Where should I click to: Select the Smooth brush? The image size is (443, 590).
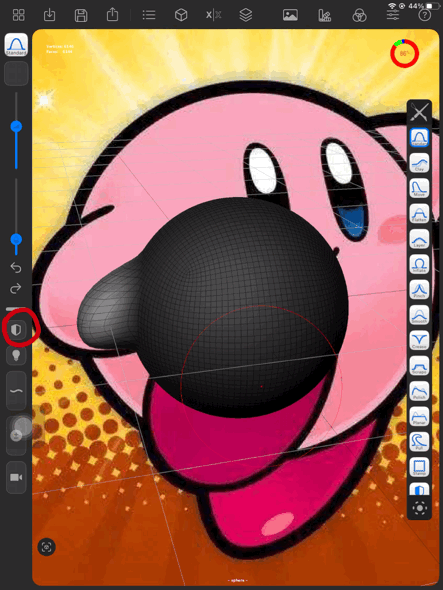[419, 315]
